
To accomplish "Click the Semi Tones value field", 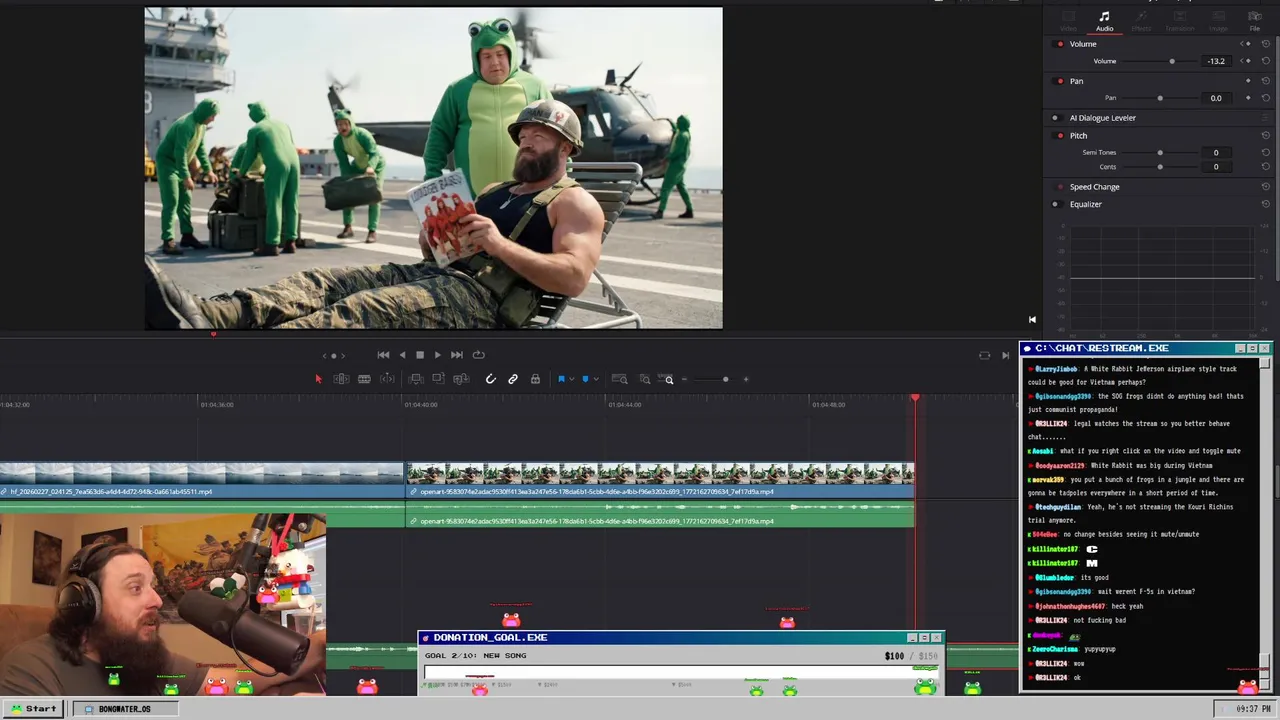I will tap(1216, 153).
